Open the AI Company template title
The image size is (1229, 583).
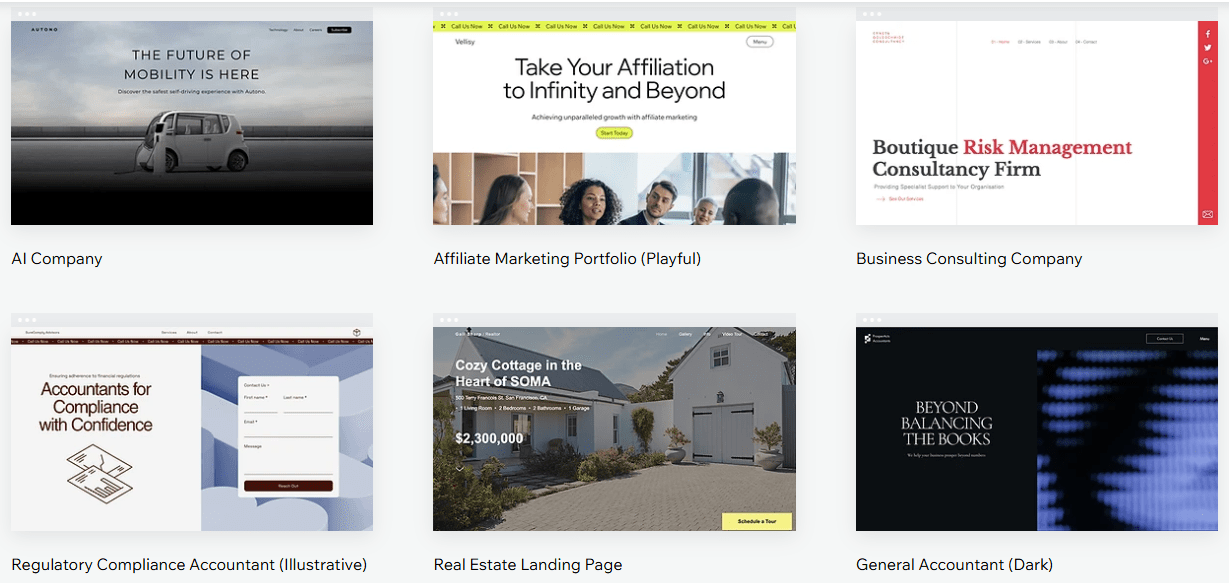pos(57,258)
